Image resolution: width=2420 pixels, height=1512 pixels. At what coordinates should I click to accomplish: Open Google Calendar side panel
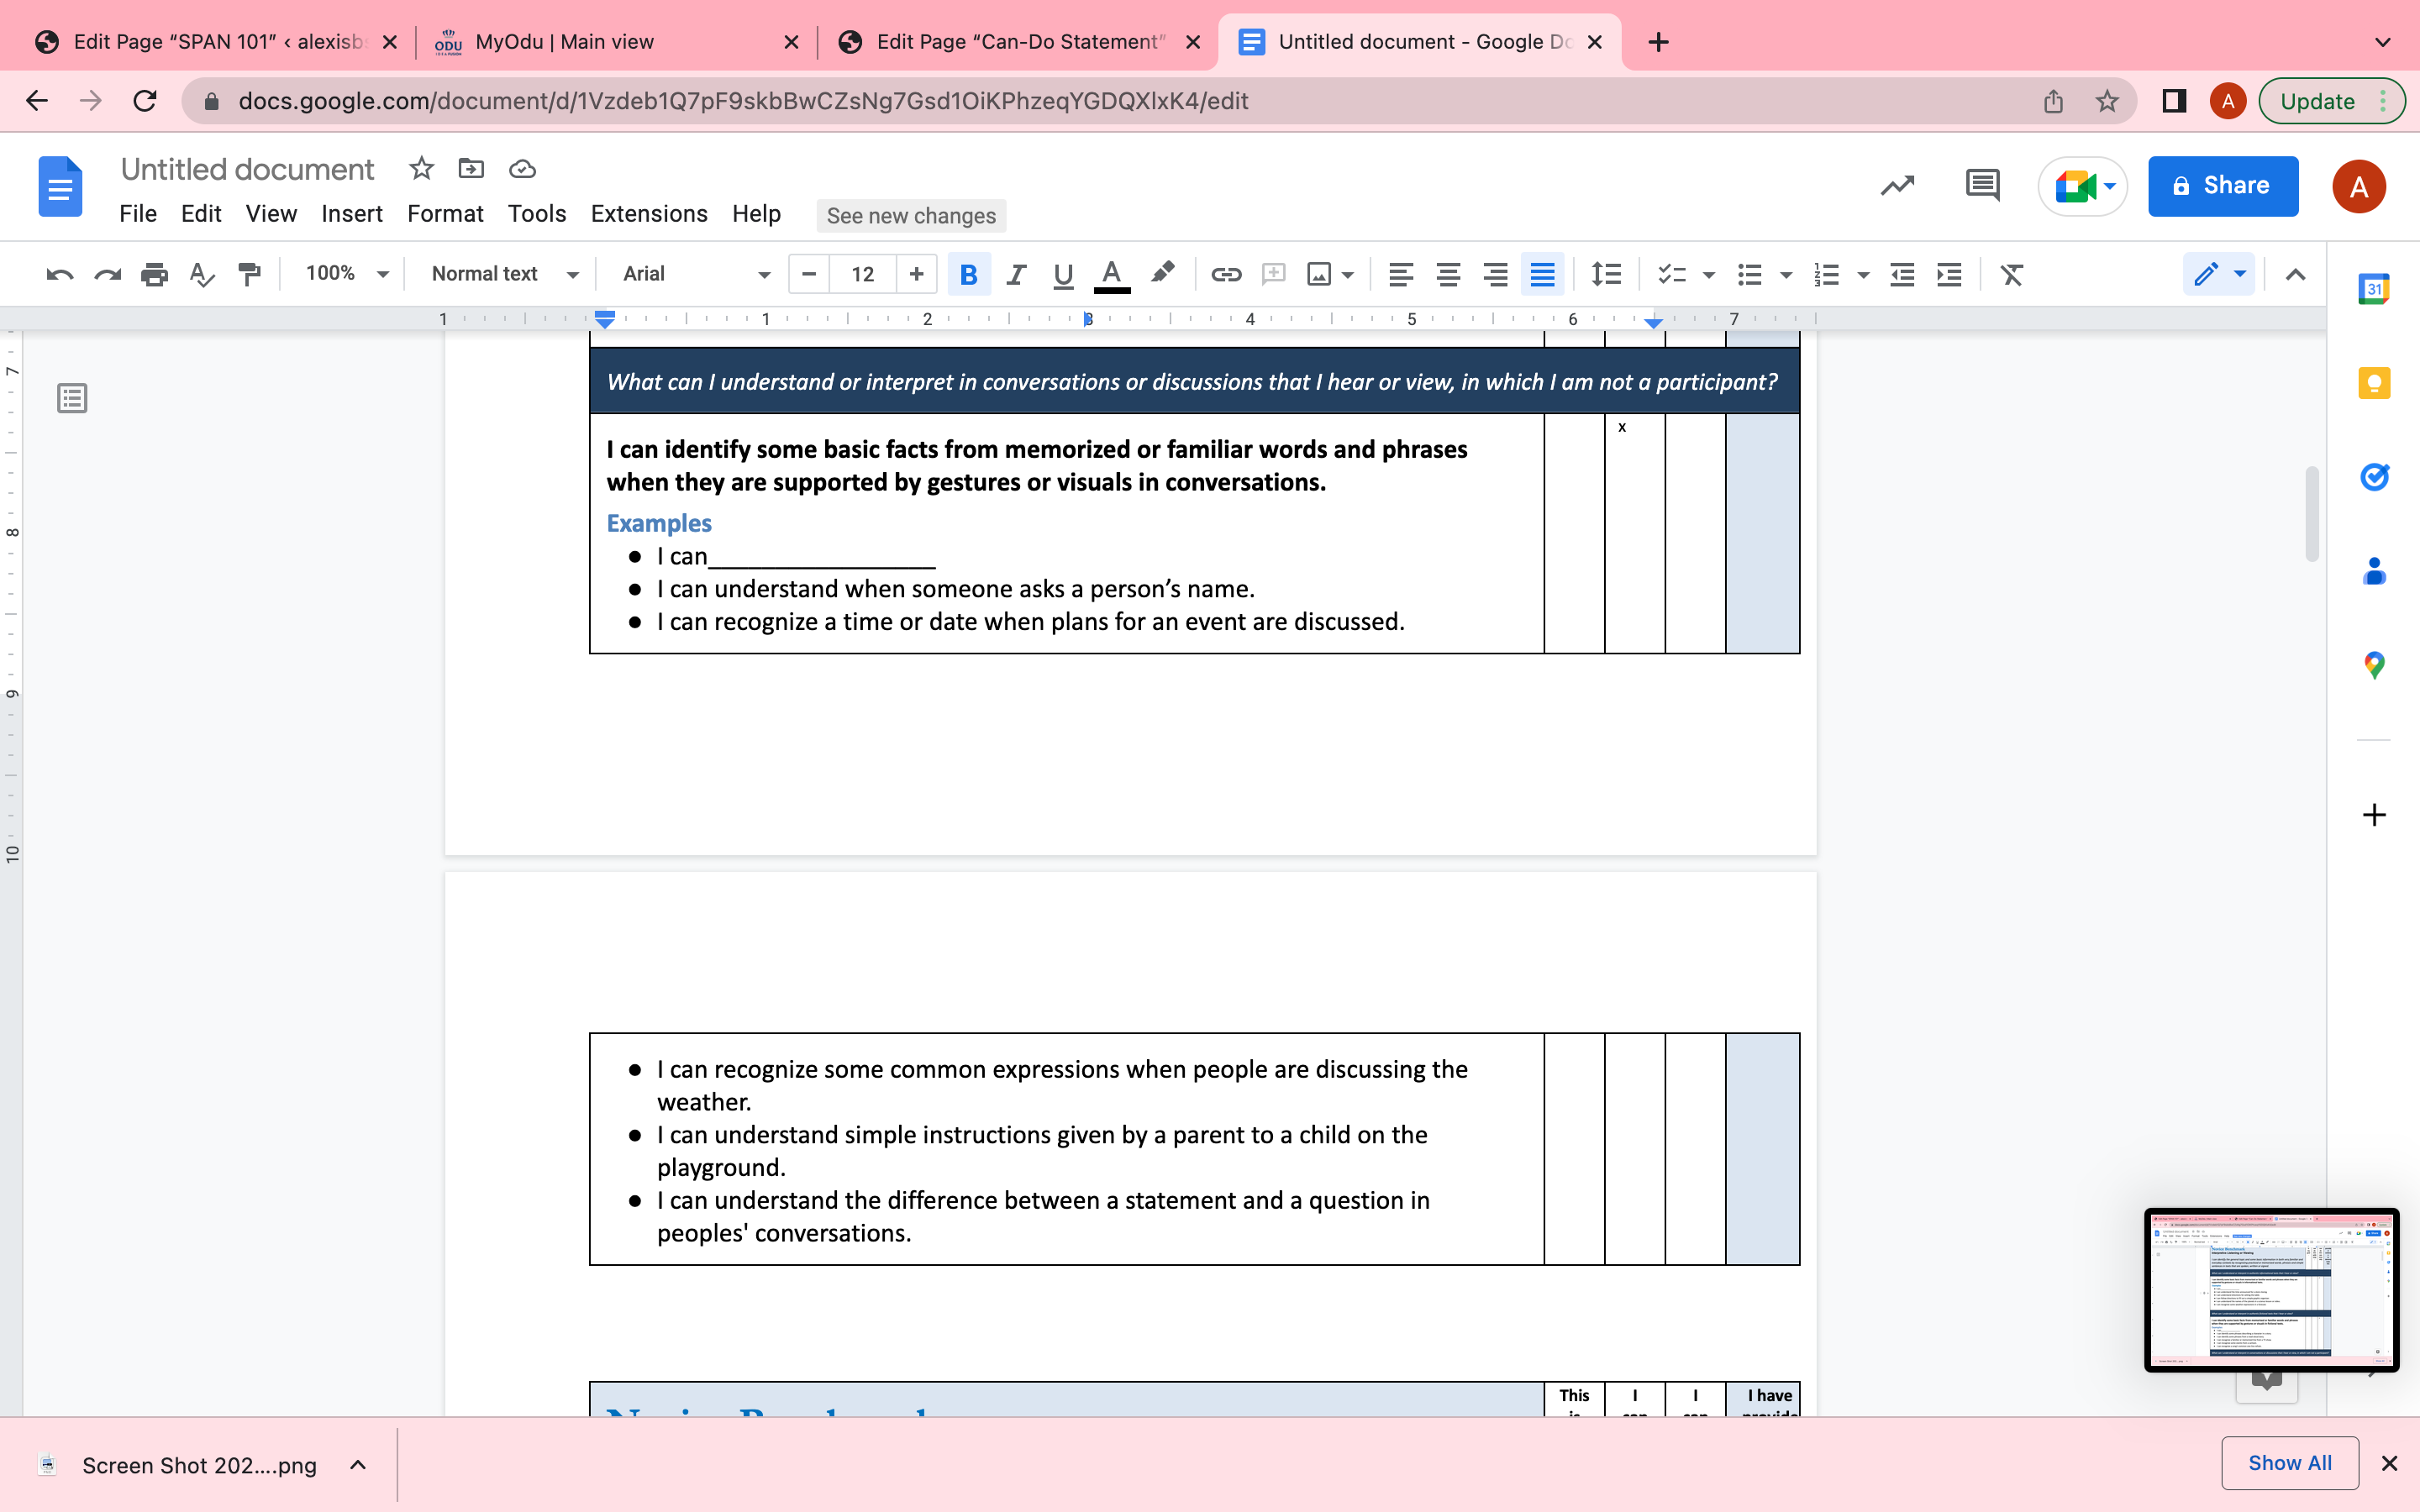tap(2374, 289)
